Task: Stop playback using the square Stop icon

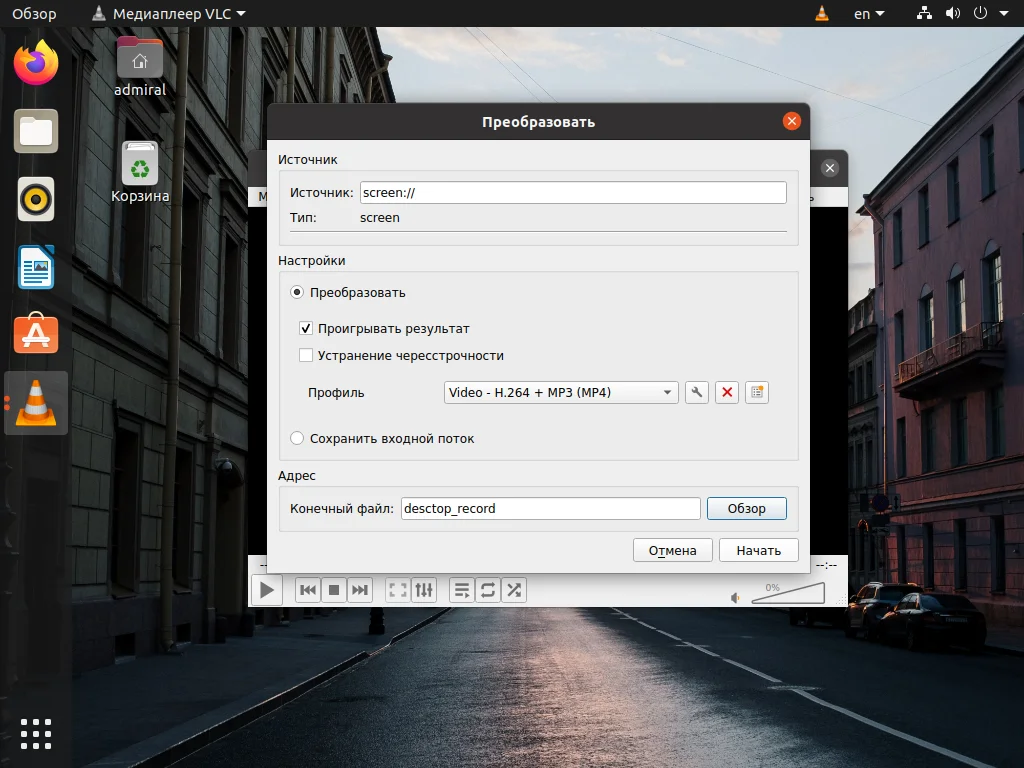Action: point(334,590)
